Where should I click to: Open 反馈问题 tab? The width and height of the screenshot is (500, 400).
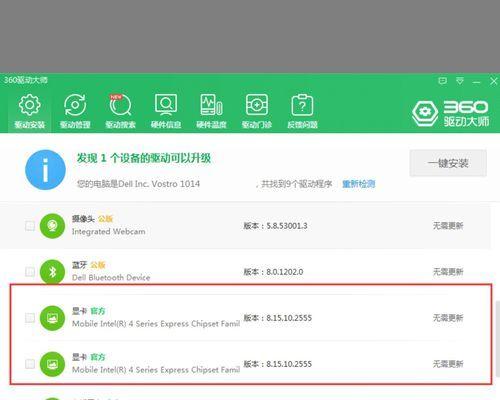[x=302, y=111]
